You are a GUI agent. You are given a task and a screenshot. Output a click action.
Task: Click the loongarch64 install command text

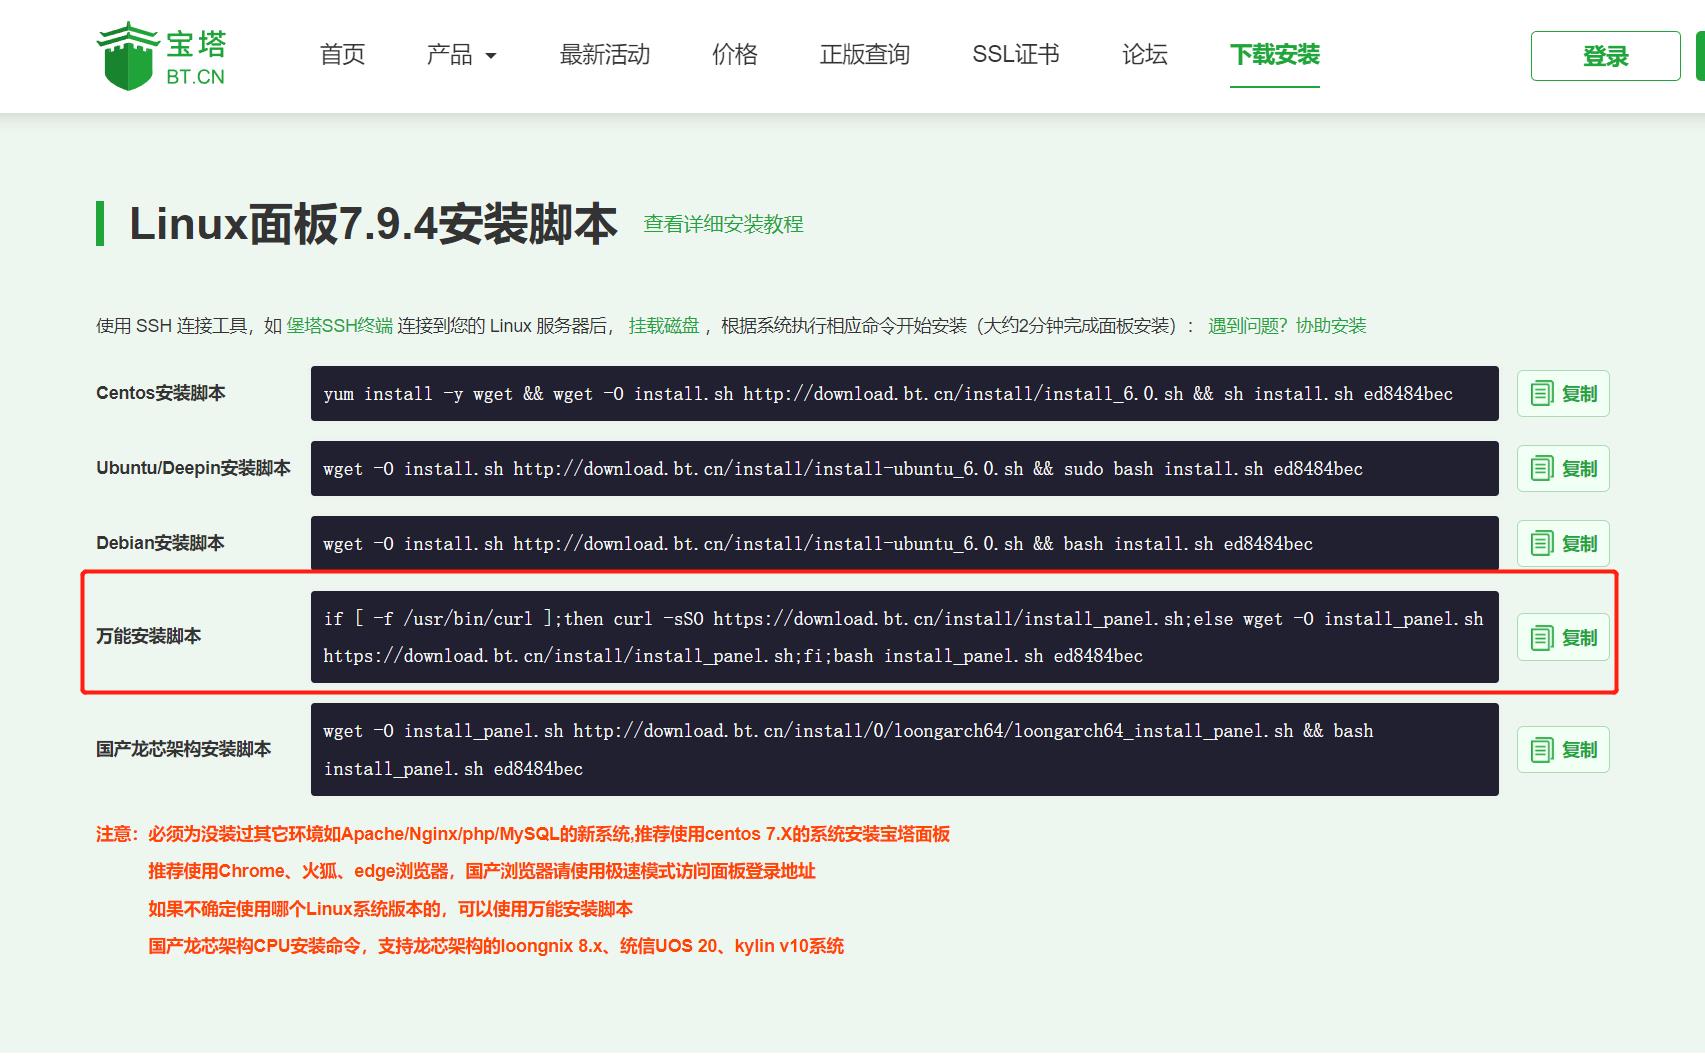[848, 750]
